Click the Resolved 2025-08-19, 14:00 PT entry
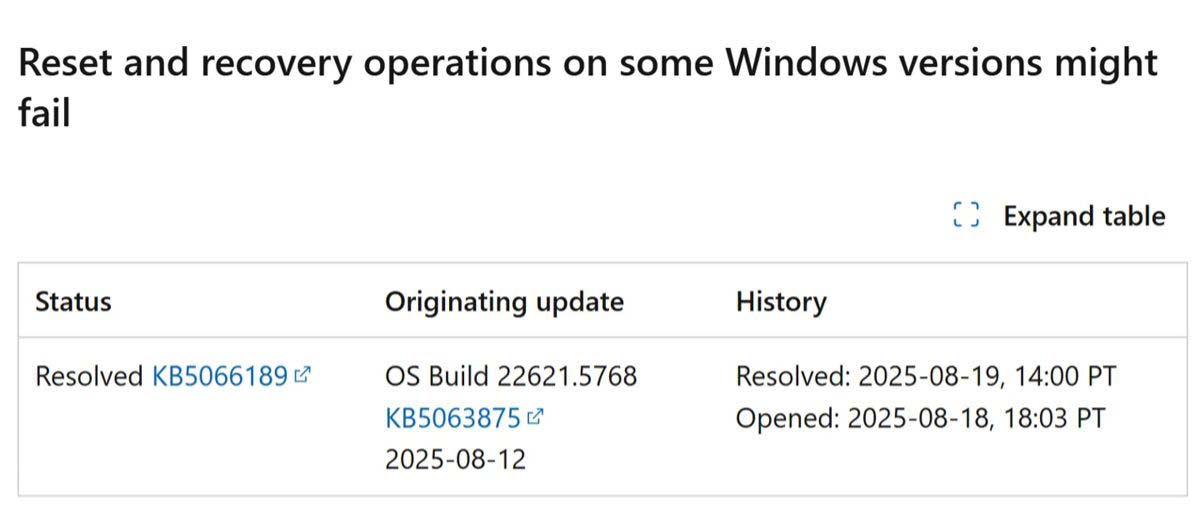The width and height of the screenshot is (1200, 518). click(x=926, y=377)
